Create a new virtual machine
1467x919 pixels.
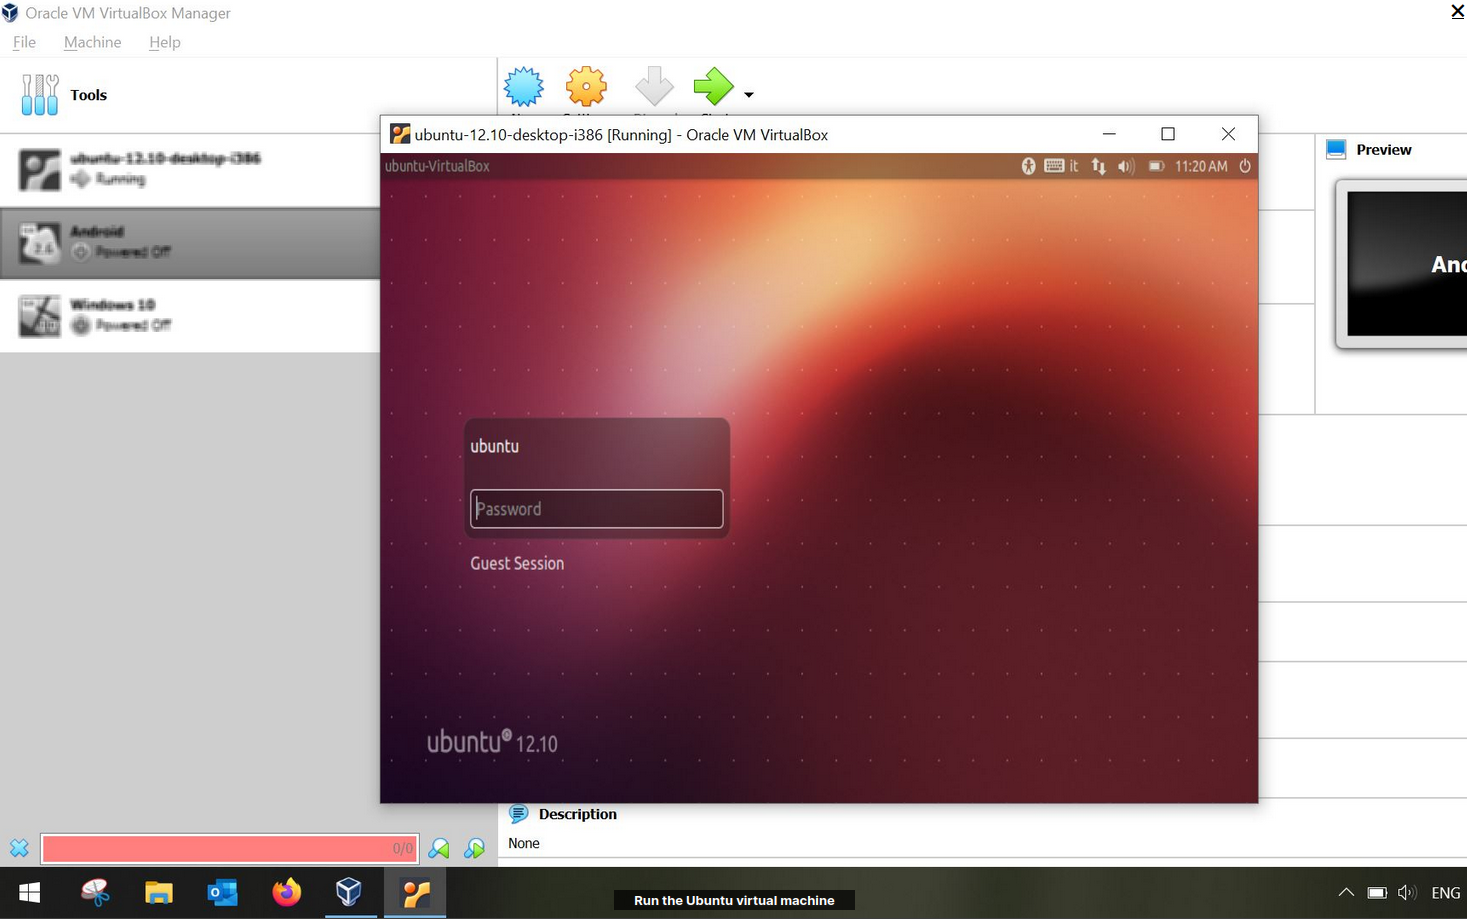coord(524,88)
